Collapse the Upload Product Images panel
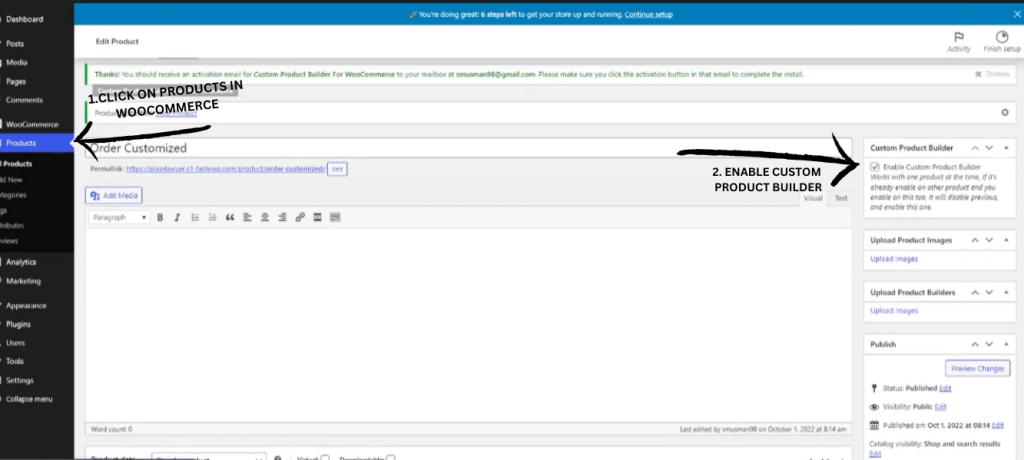 (1006, 240)
